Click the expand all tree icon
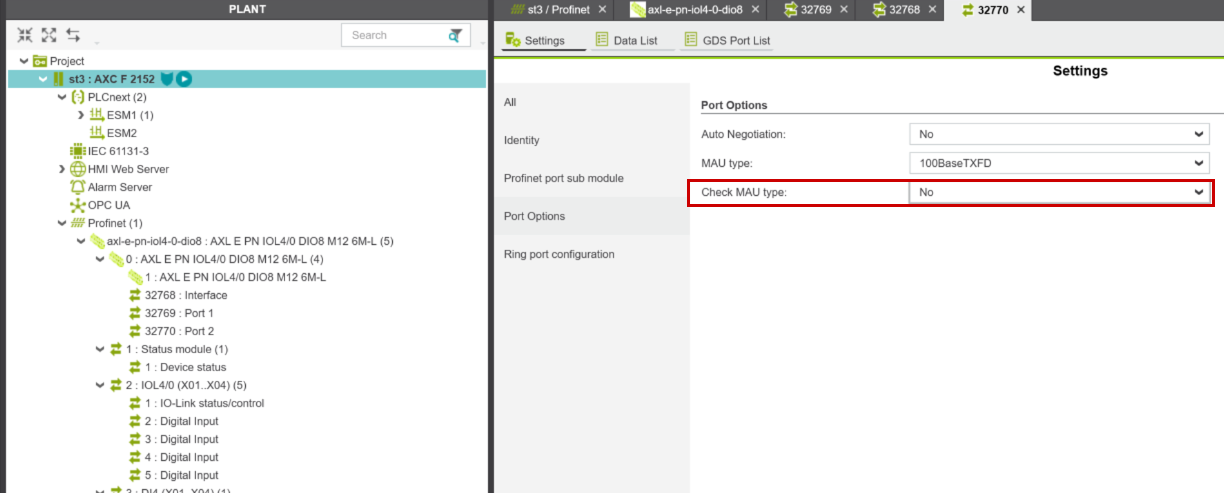The image size is (1224, 493). click(x=49, y=35)
